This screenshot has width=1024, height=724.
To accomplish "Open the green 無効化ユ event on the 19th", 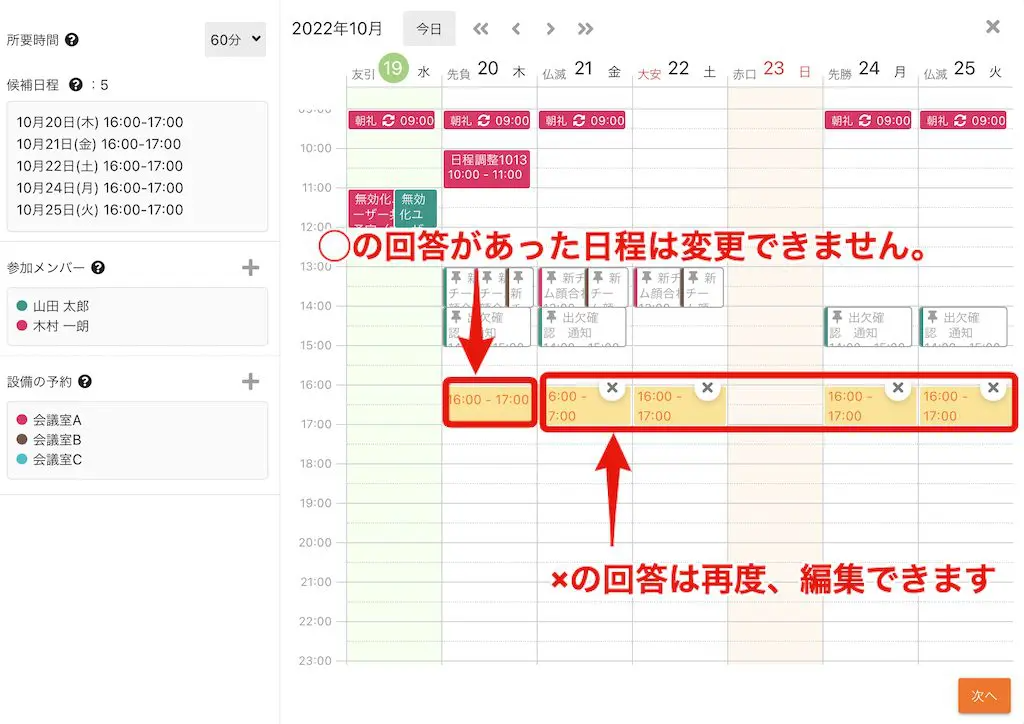I will tap(415, 208).
